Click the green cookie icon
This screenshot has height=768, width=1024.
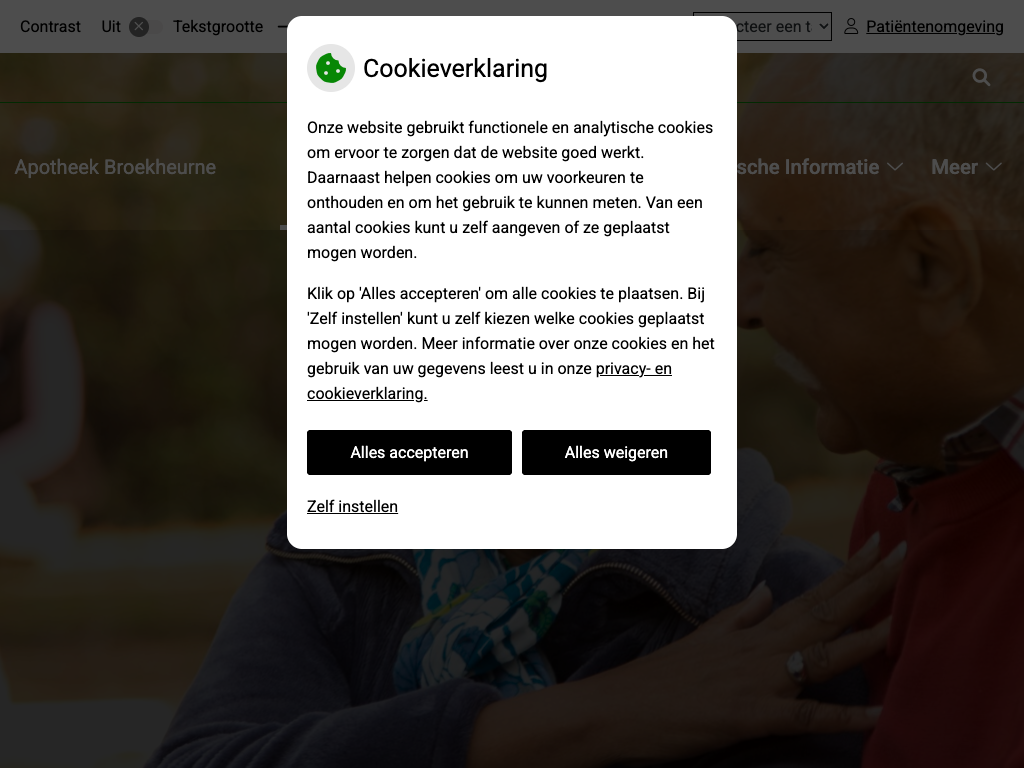(330, 68)
